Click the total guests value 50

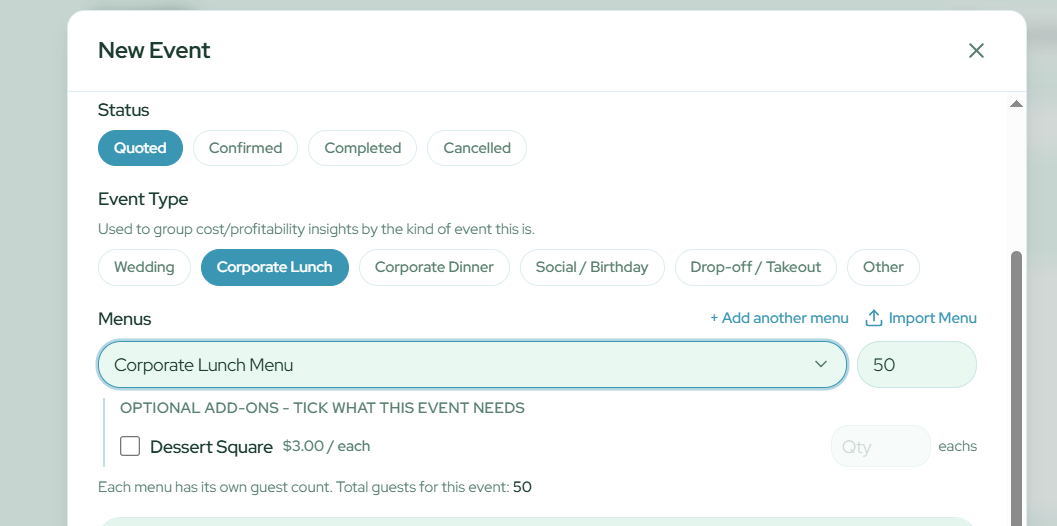tap(522, 487)
